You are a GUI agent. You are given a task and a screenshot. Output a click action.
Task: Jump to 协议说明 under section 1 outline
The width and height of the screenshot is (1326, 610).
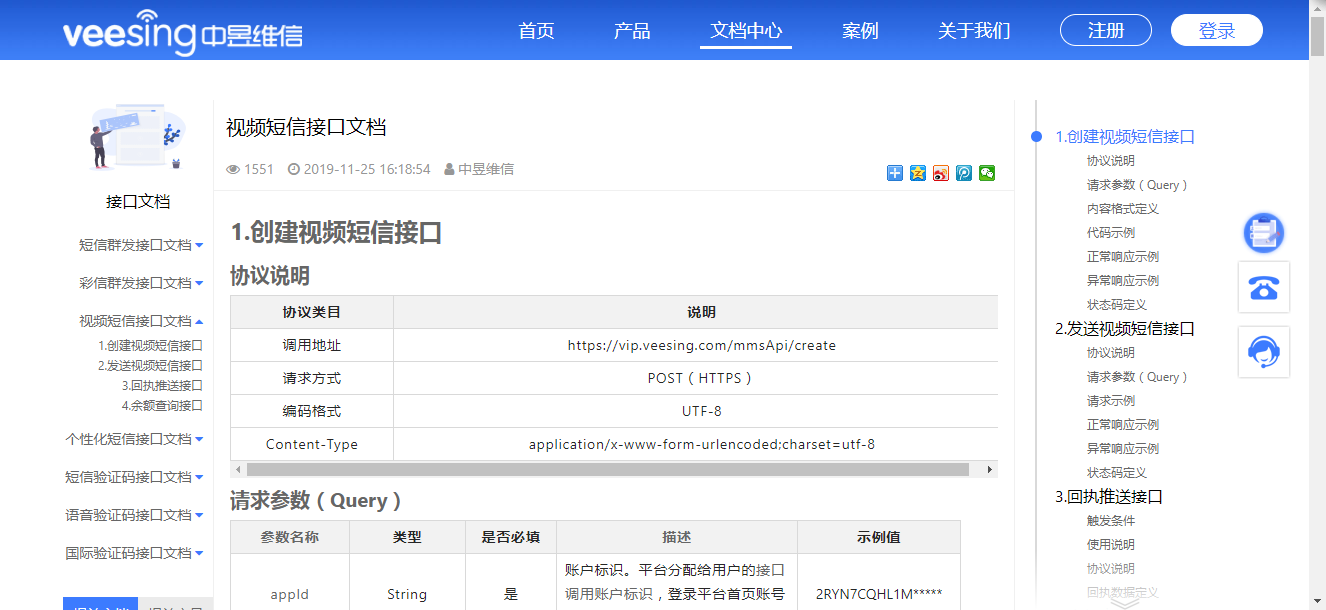click(1111, 161)
